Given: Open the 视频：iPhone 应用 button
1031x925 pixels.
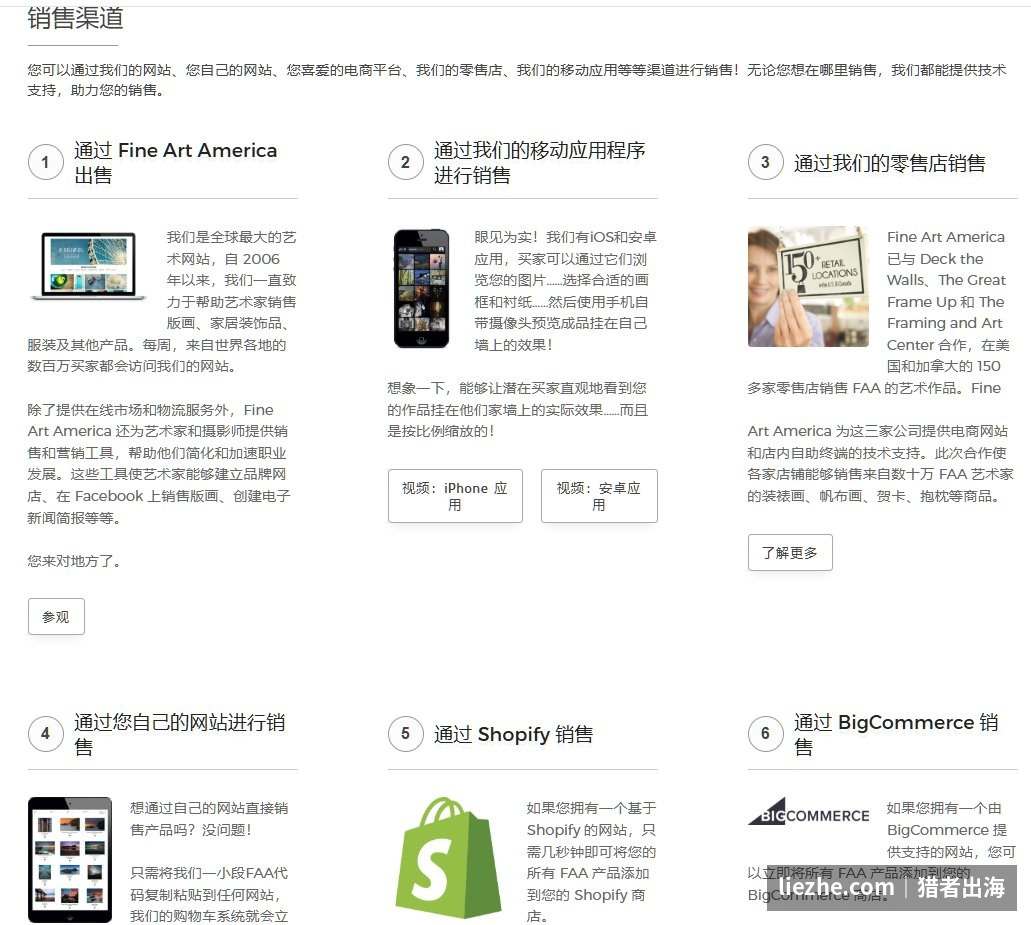Looking at the screenshot, I should (455, 496).
